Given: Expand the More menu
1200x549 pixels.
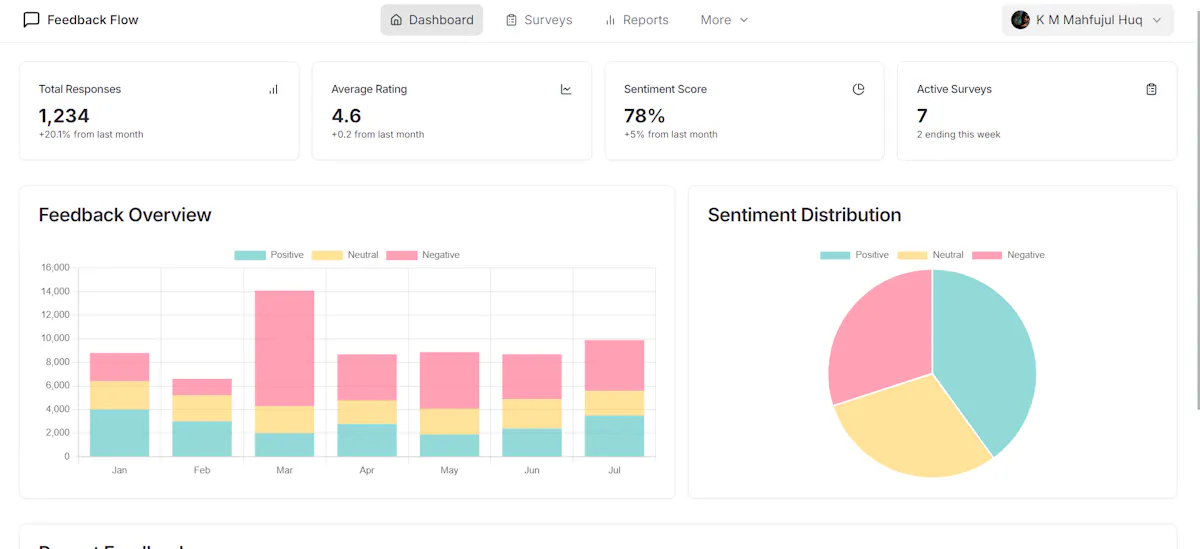Looking at the screenshot, I should [725, 20].
